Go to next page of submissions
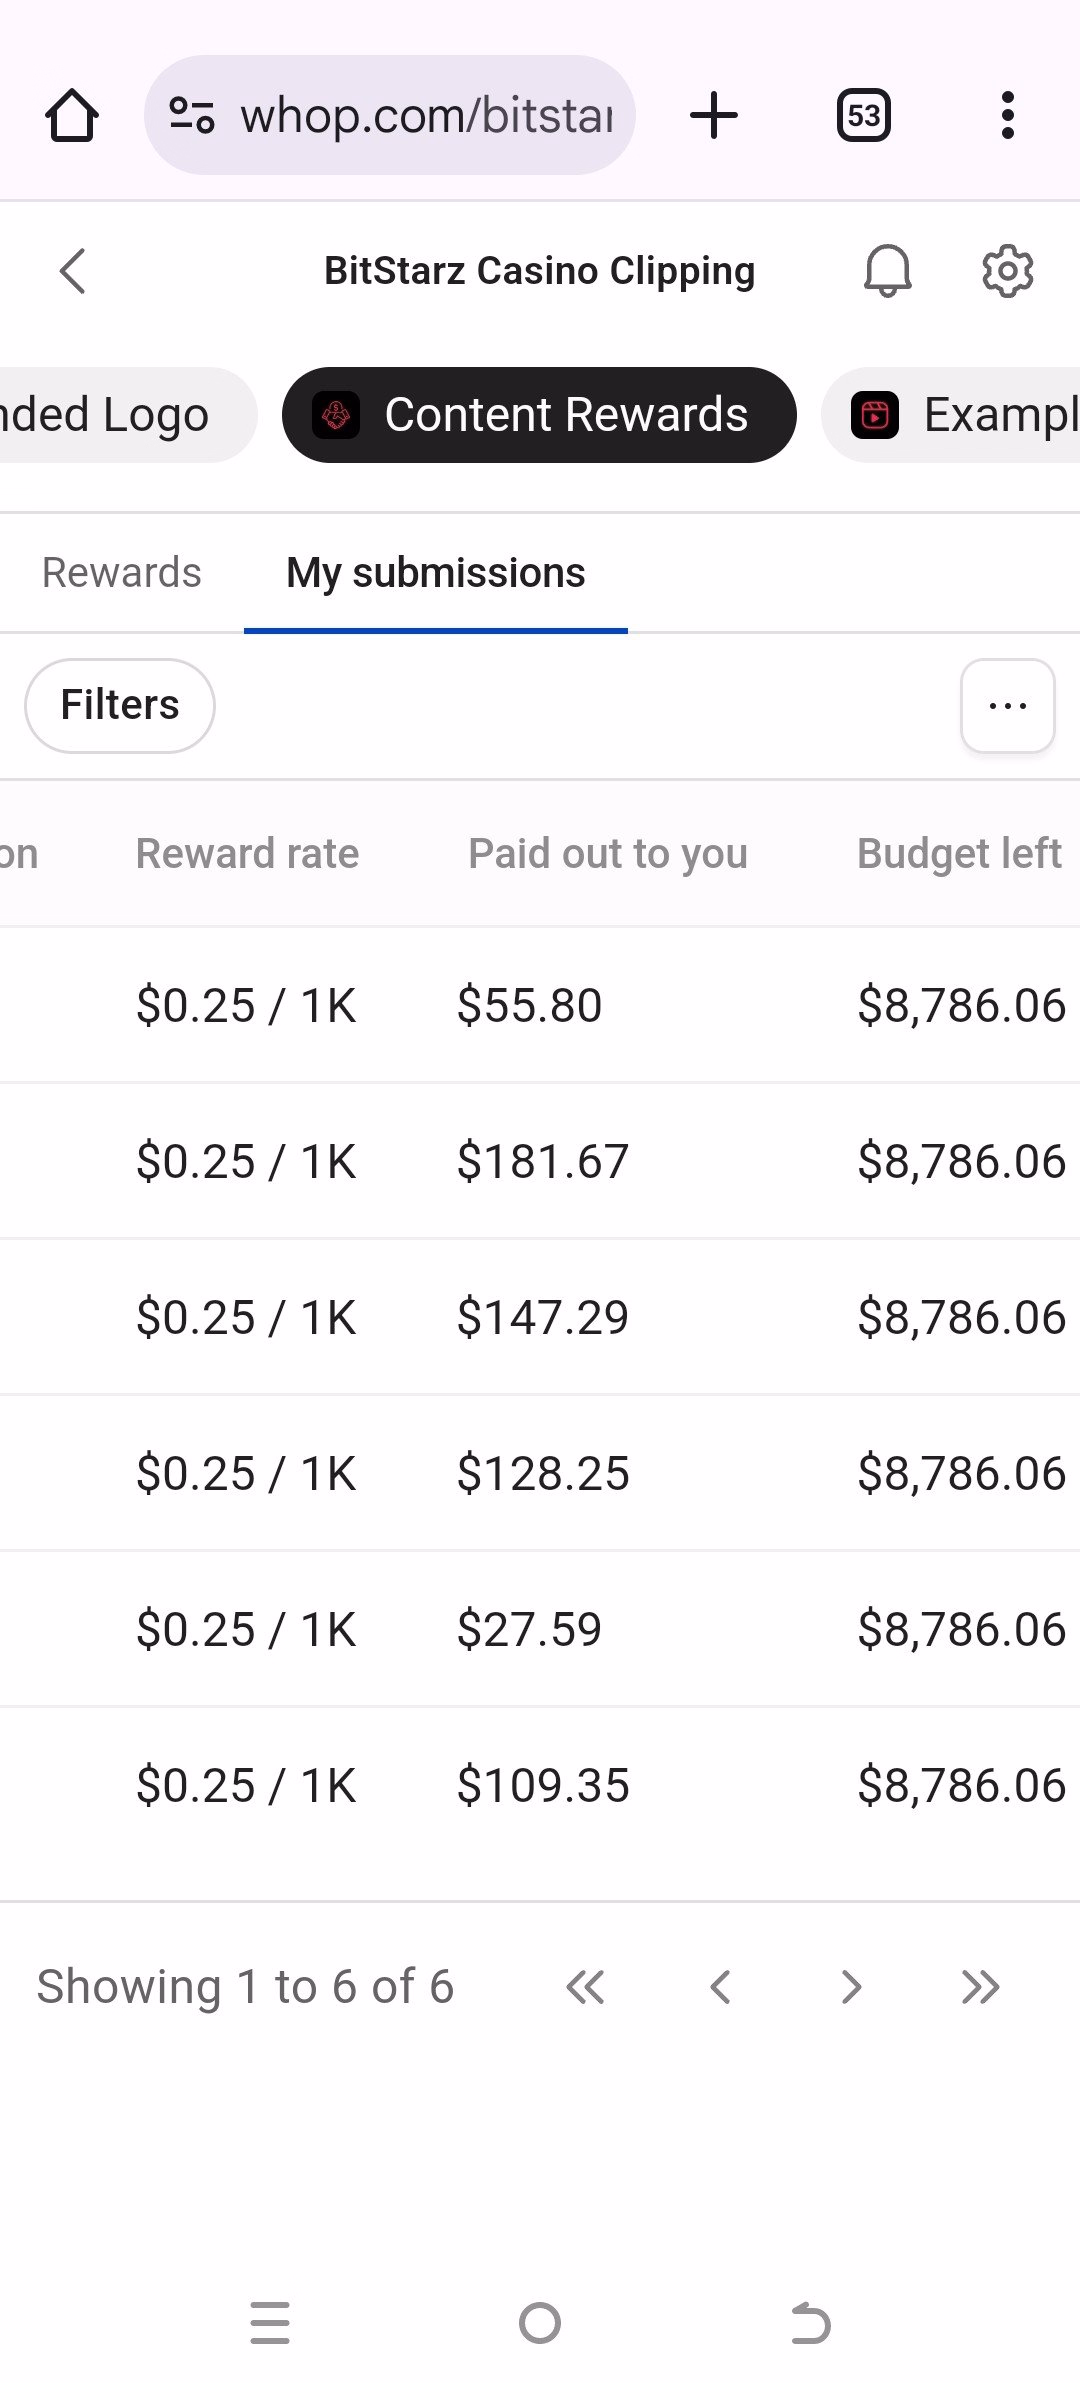Viewport: 1080px width, 2383px height. (x=851, y=1987)
